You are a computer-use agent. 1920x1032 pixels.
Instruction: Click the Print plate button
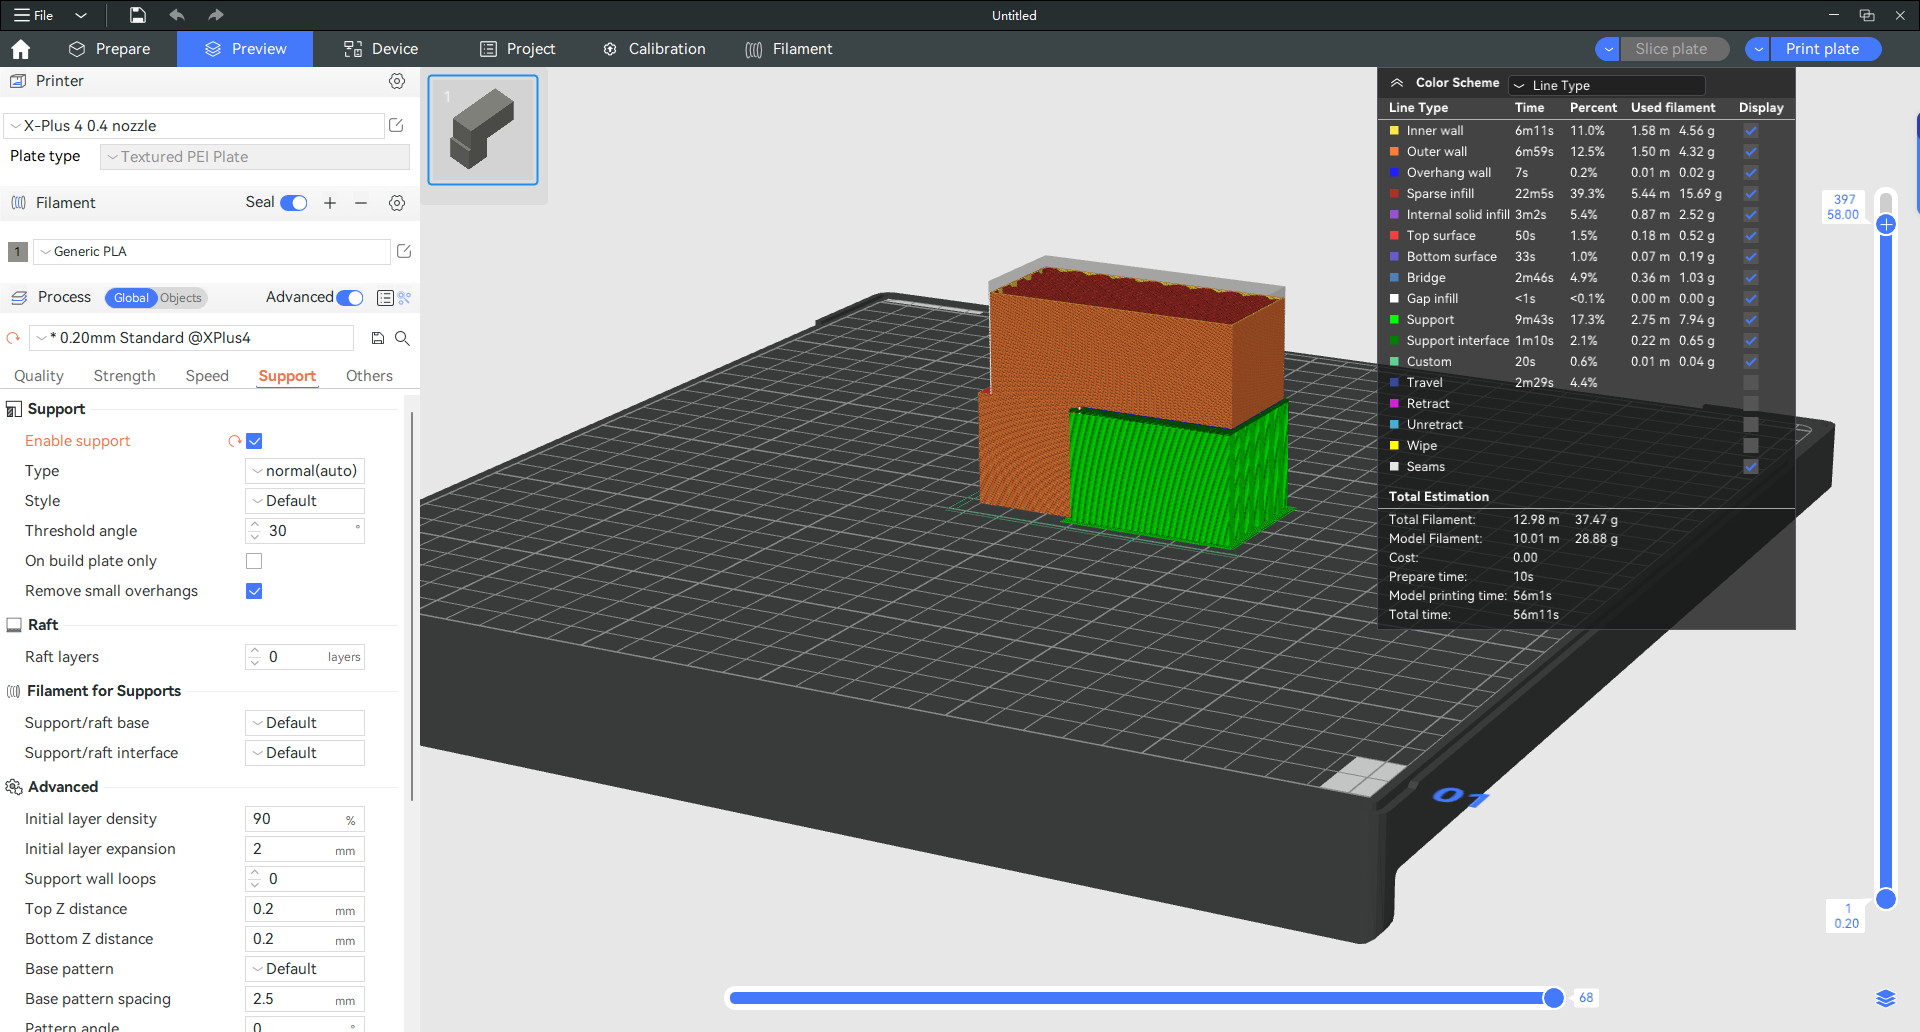[1822, 49]
